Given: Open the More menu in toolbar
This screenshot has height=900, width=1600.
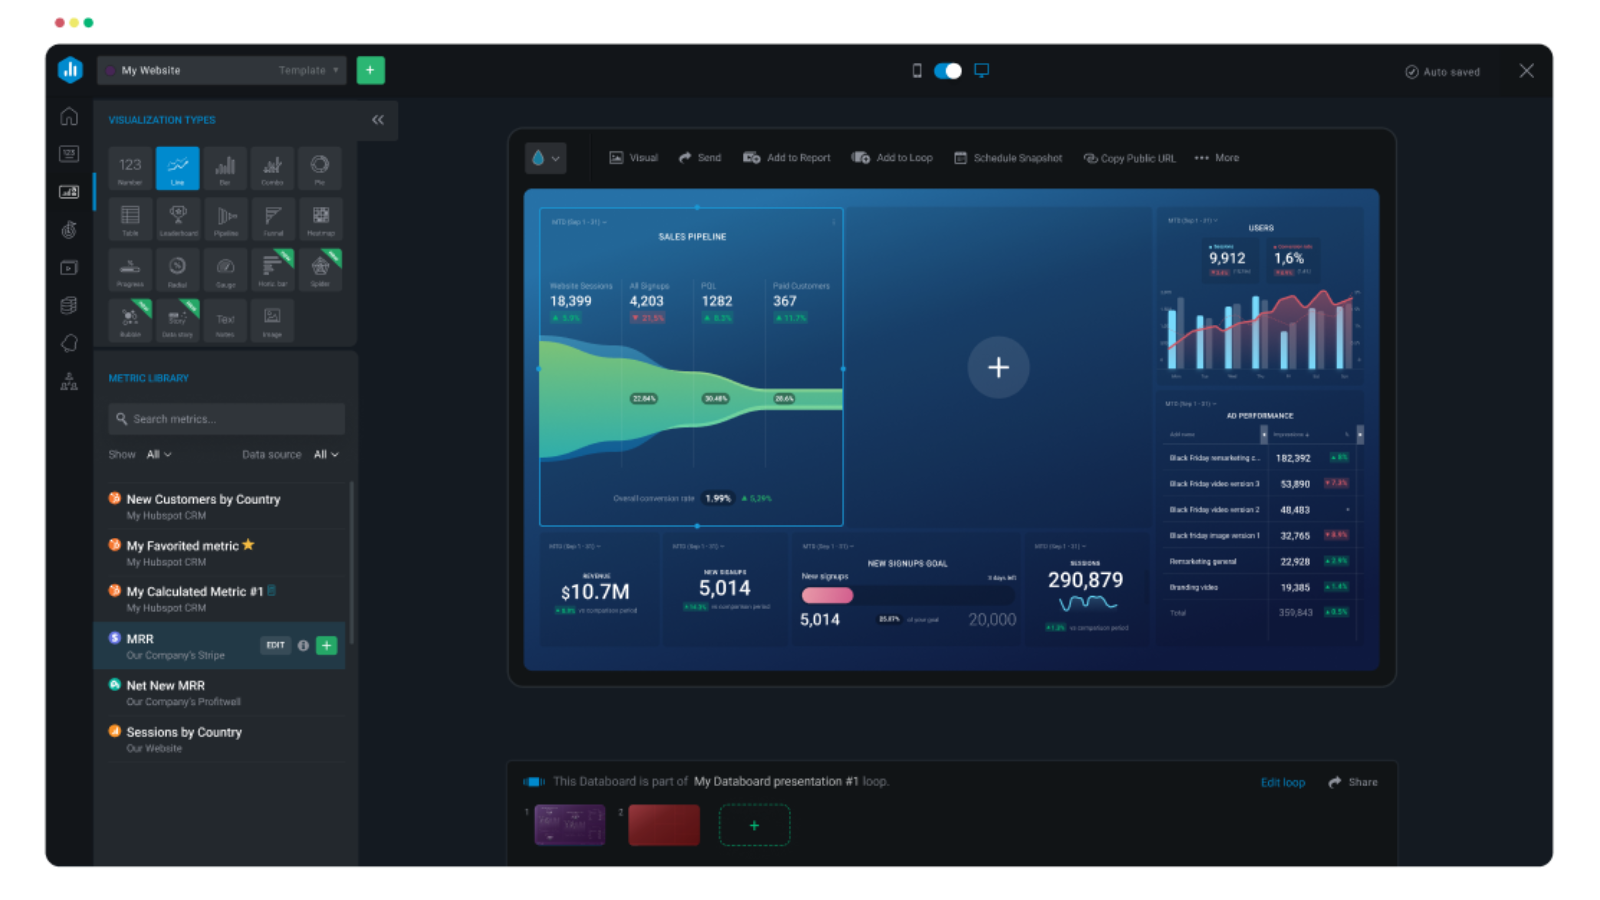Looking at the screenshot, I should click(1217, 158).
